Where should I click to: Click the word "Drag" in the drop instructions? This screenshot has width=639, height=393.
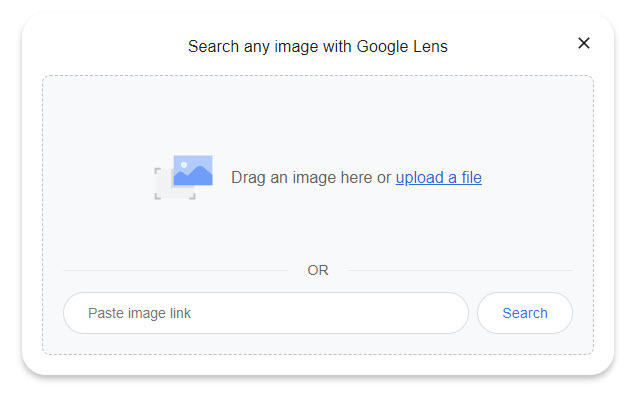[x=248, y=178]
